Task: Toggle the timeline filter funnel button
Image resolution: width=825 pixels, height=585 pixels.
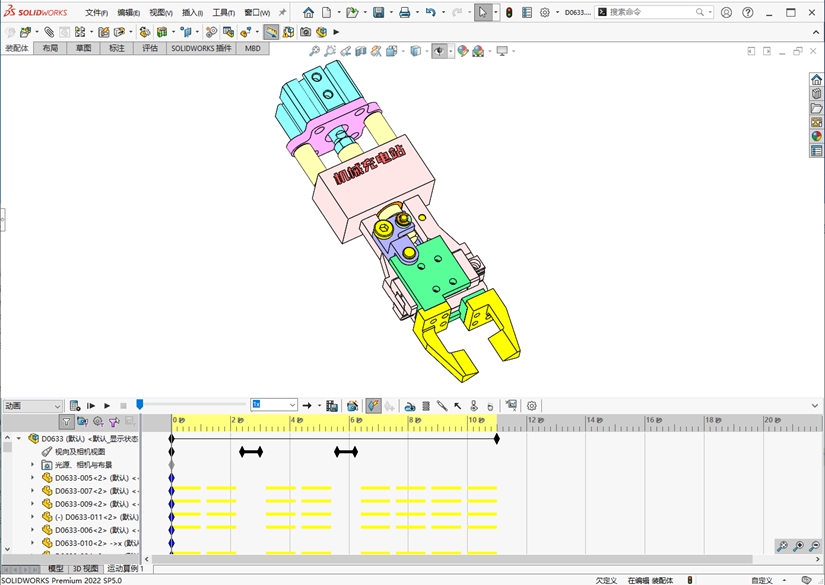Action: pos(66,423)
